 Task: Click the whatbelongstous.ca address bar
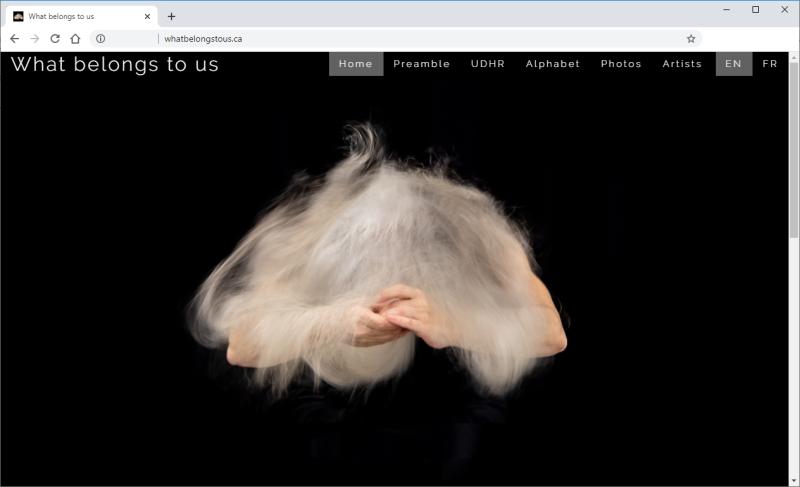coord(395,39)
